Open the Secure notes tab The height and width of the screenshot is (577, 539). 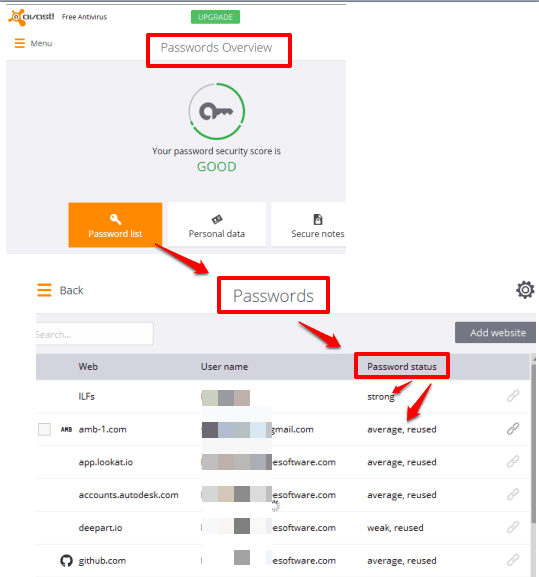309,224
